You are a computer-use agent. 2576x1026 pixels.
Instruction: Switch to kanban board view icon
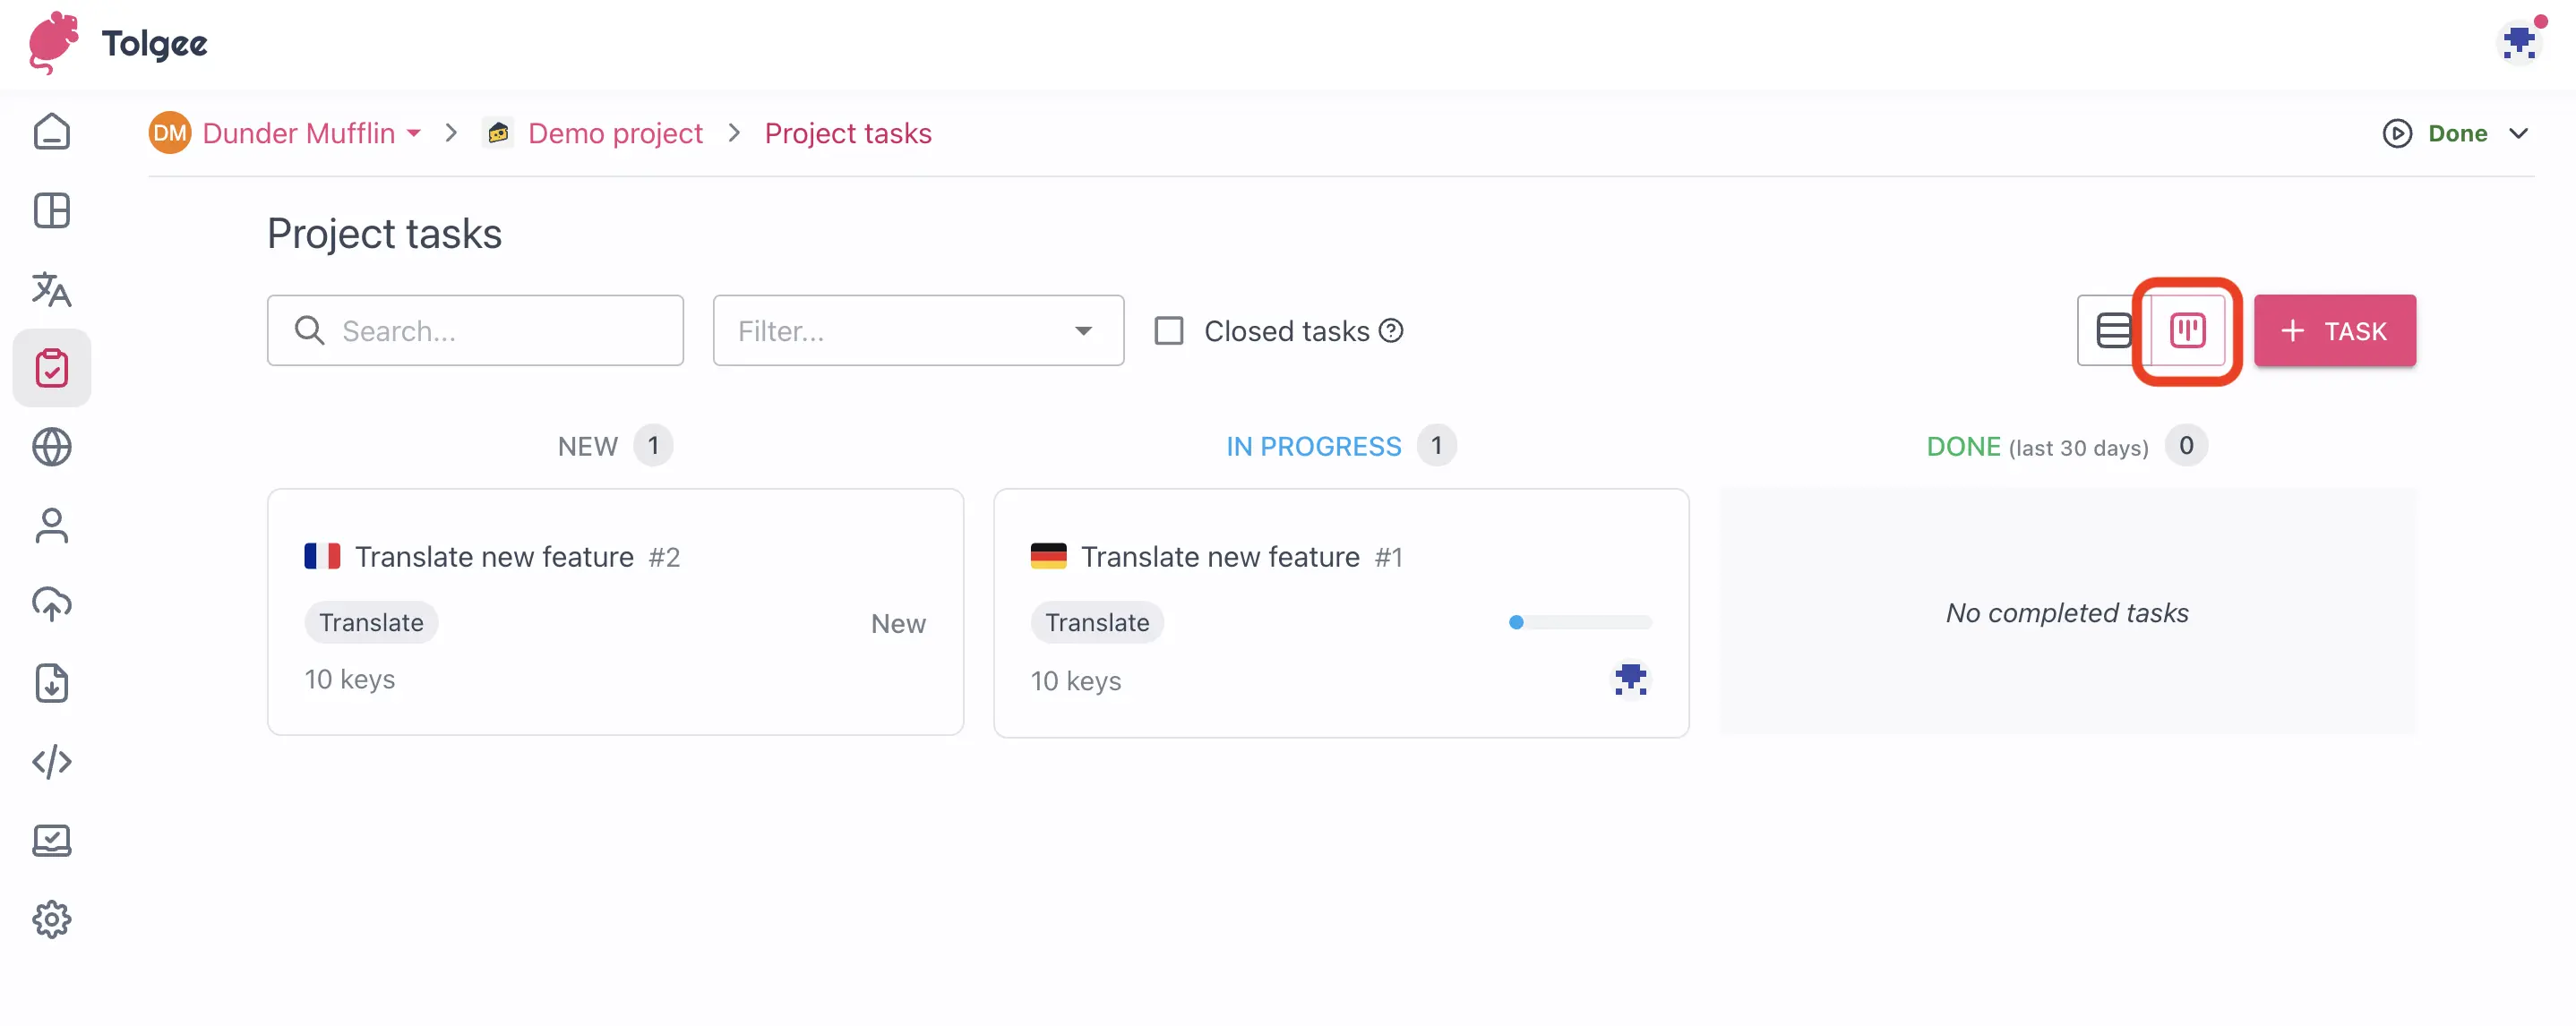point(2189,331)
